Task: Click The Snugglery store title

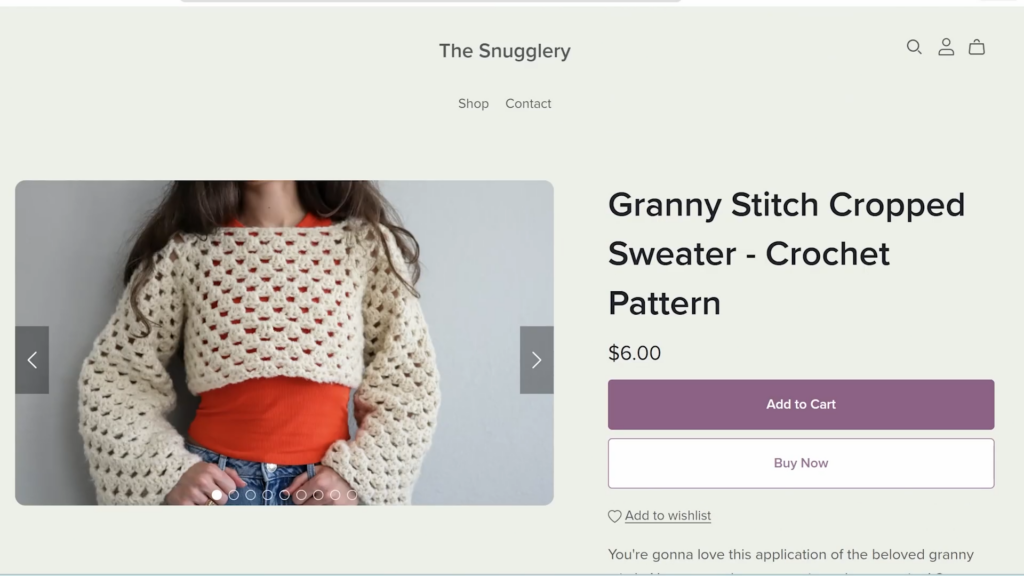Action: [505, 51]
